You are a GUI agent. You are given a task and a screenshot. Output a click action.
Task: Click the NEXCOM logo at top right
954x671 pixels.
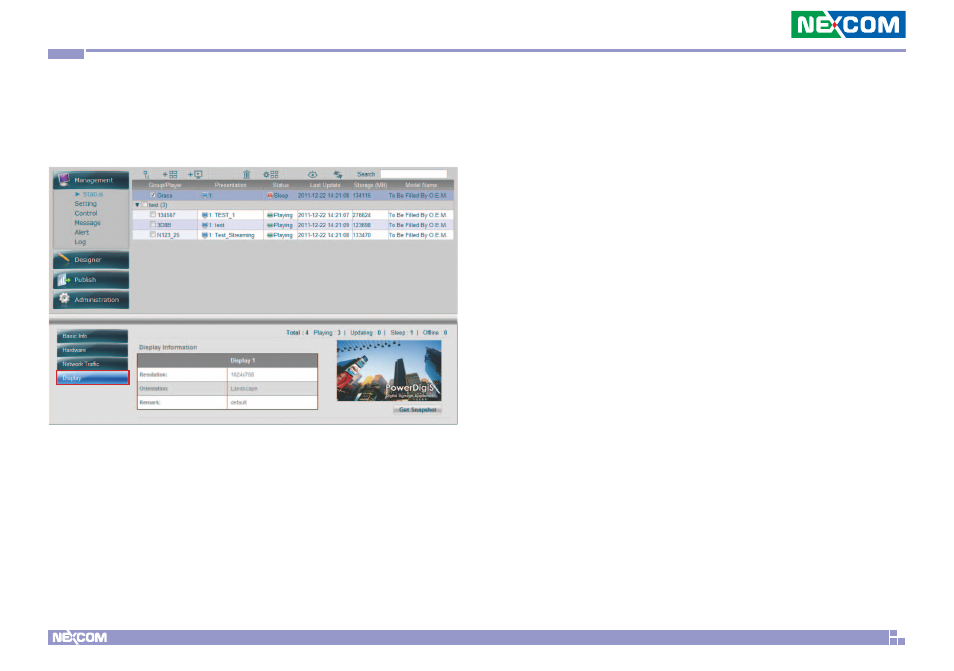[848, 24]
